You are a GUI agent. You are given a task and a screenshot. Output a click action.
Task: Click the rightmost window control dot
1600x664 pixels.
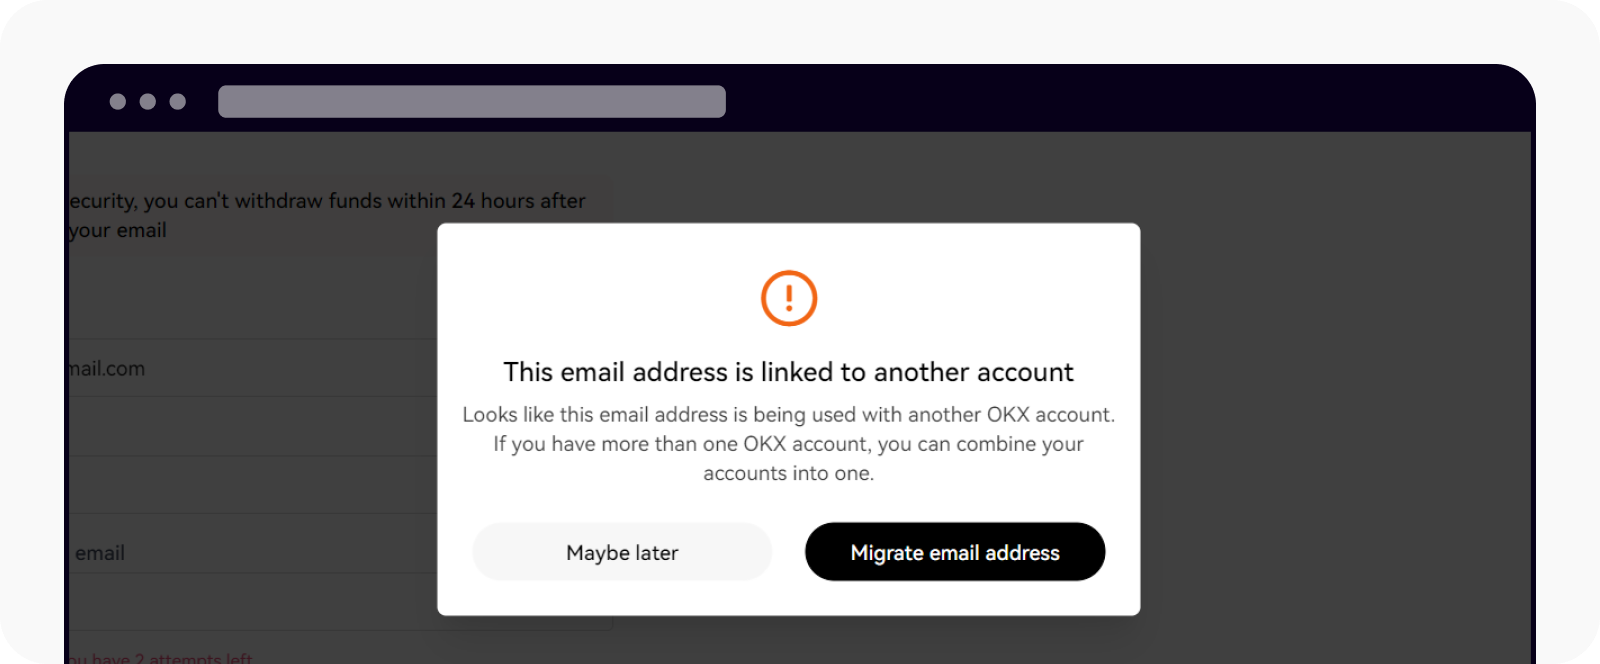pos(178,101)
